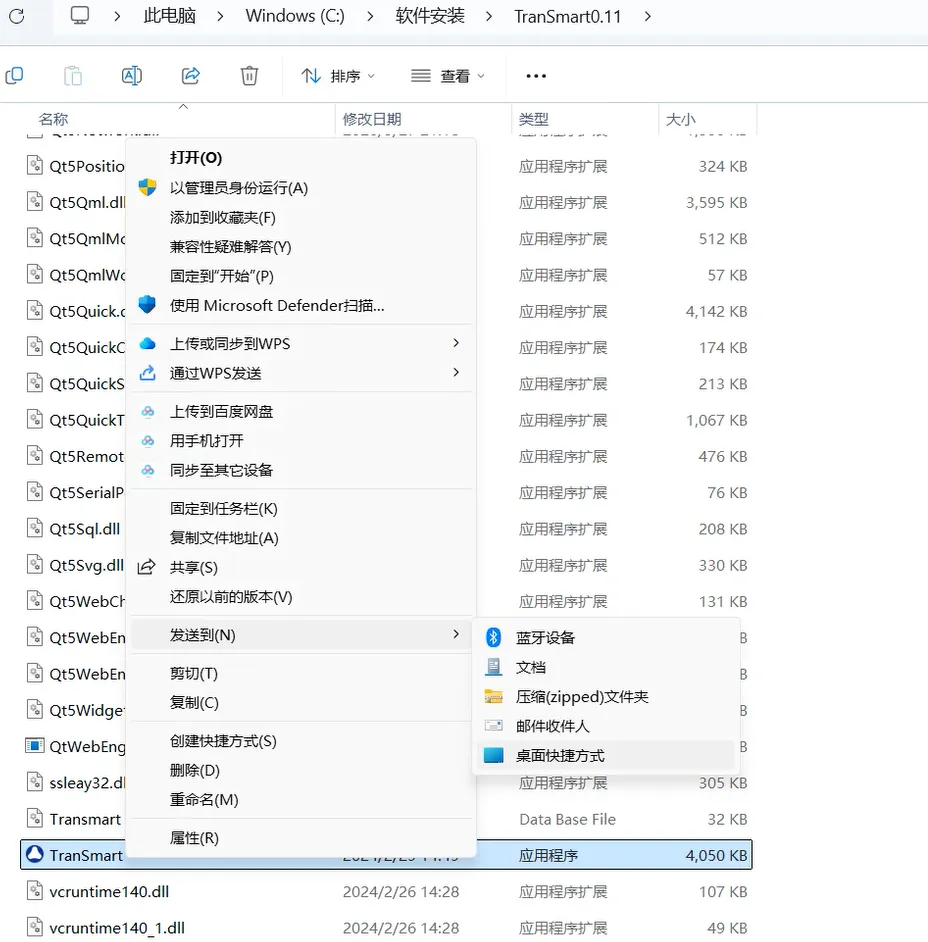
Task: Choose 同步至其它设备
Action: point(301,470)
